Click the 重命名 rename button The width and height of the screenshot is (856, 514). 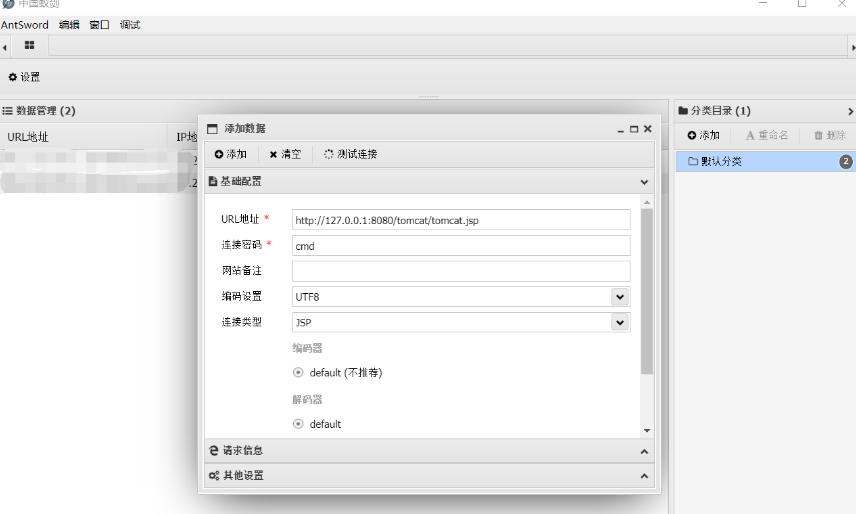(x=767, y=135)
